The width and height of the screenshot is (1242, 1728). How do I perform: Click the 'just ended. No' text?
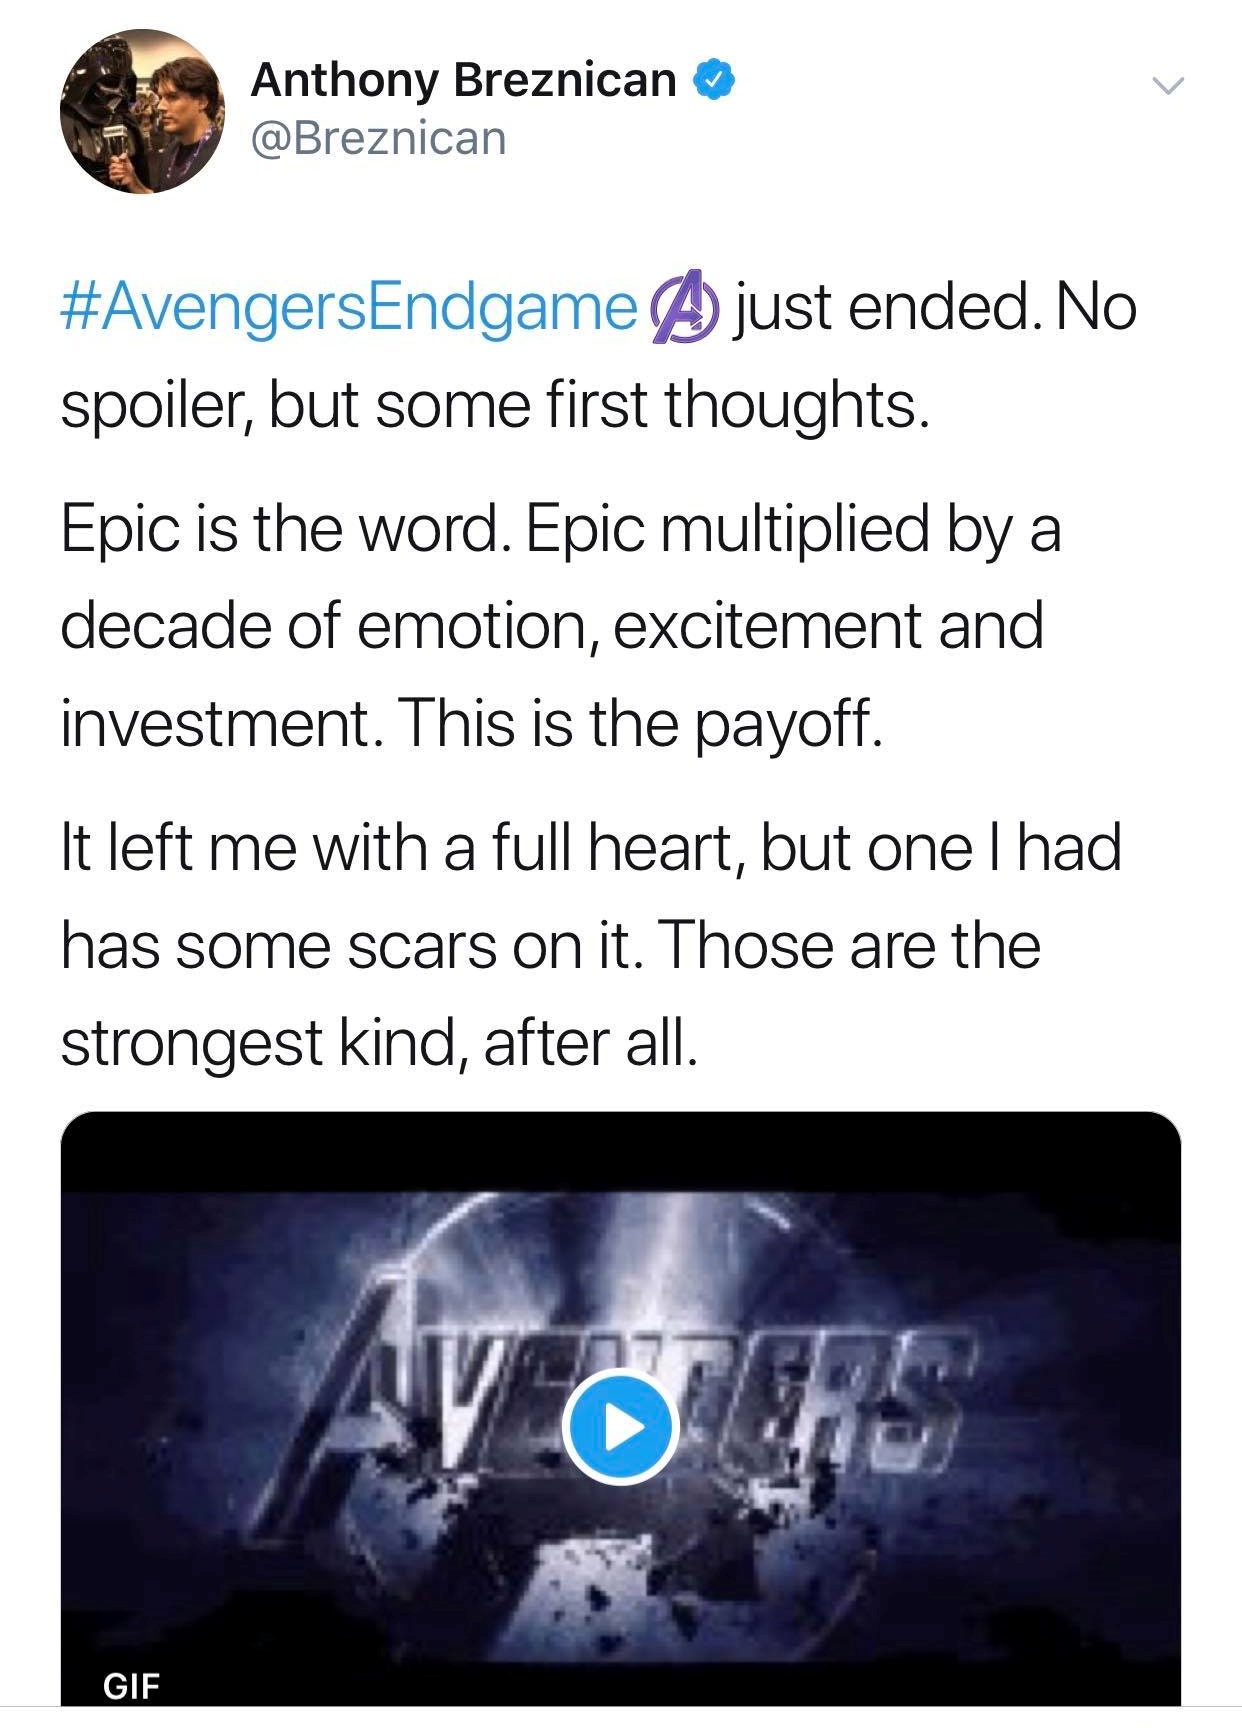coord(935,308)
